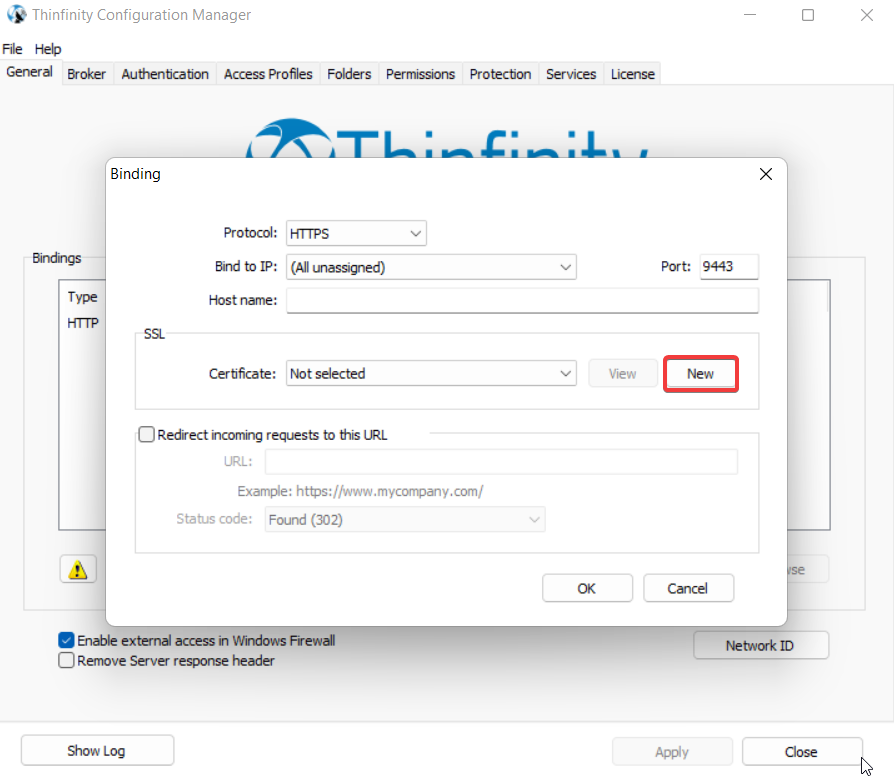This screenshot has width=894, height=778.
Task: Close the Thinfinity Configuration Manager window
Action: coord(867,15)
